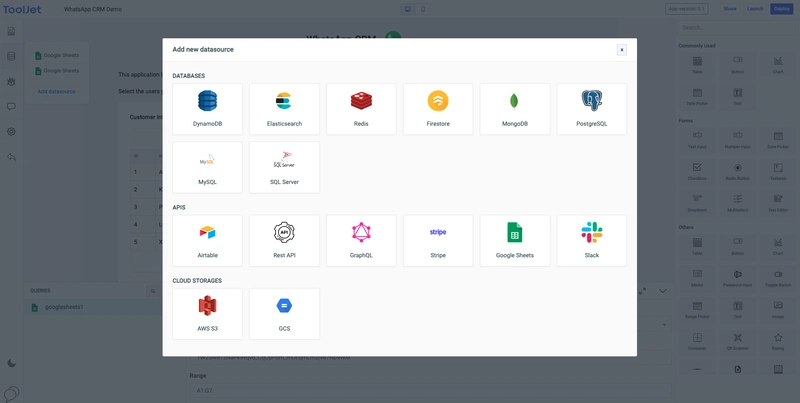Viewport: 800px width, 403px height.
Task: Open settings gear in left sidebar
Action: click(11, 132)
